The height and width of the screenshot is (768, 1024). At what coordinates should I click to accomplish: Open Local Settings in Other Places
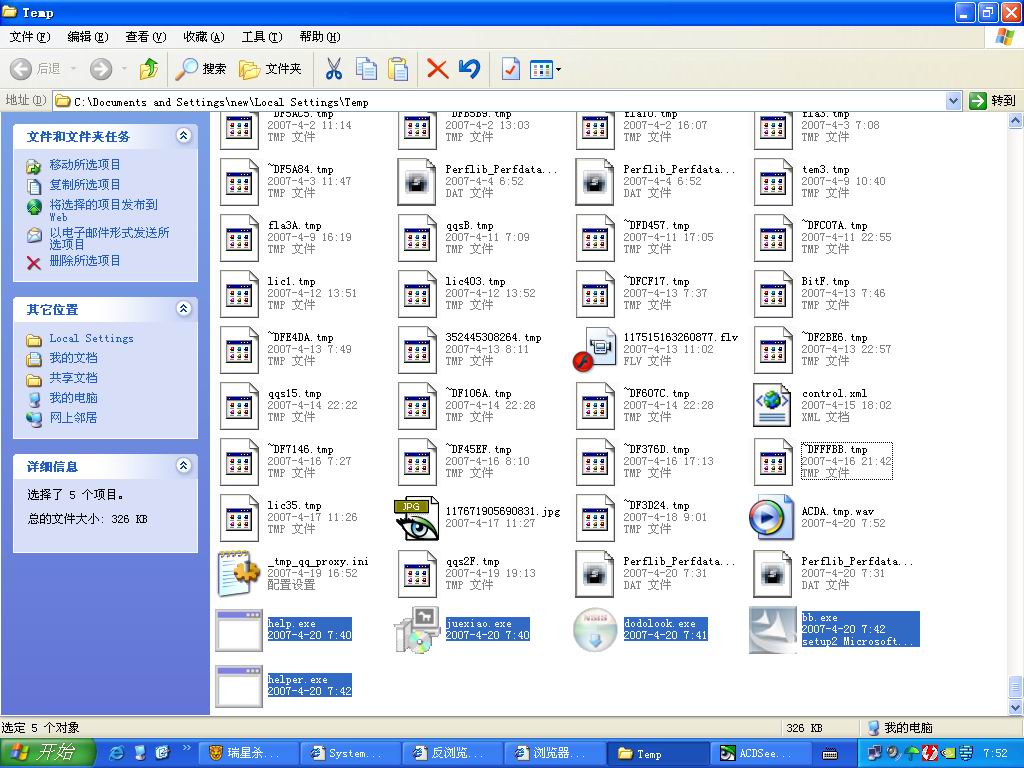coord(91,338)
